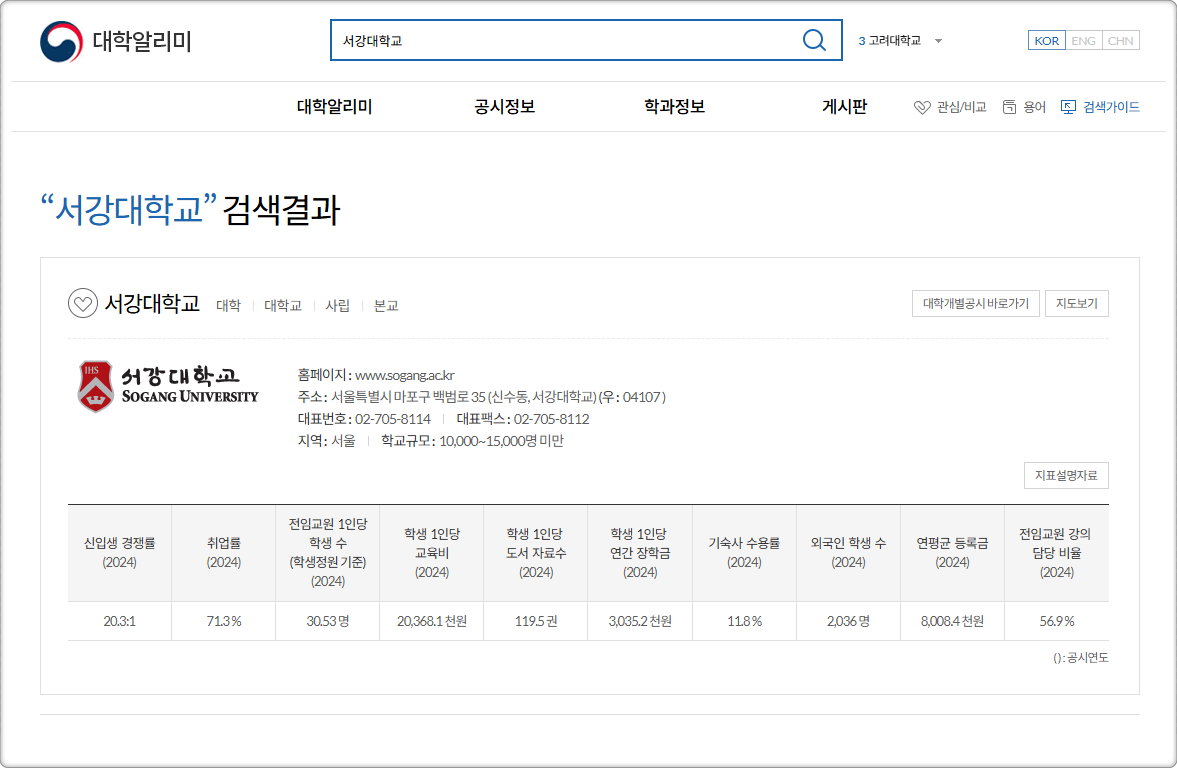Open the 3 고려대학교 trending keyword
The height and width of the screenshot is (768, 1177).
tap(890, 41)
